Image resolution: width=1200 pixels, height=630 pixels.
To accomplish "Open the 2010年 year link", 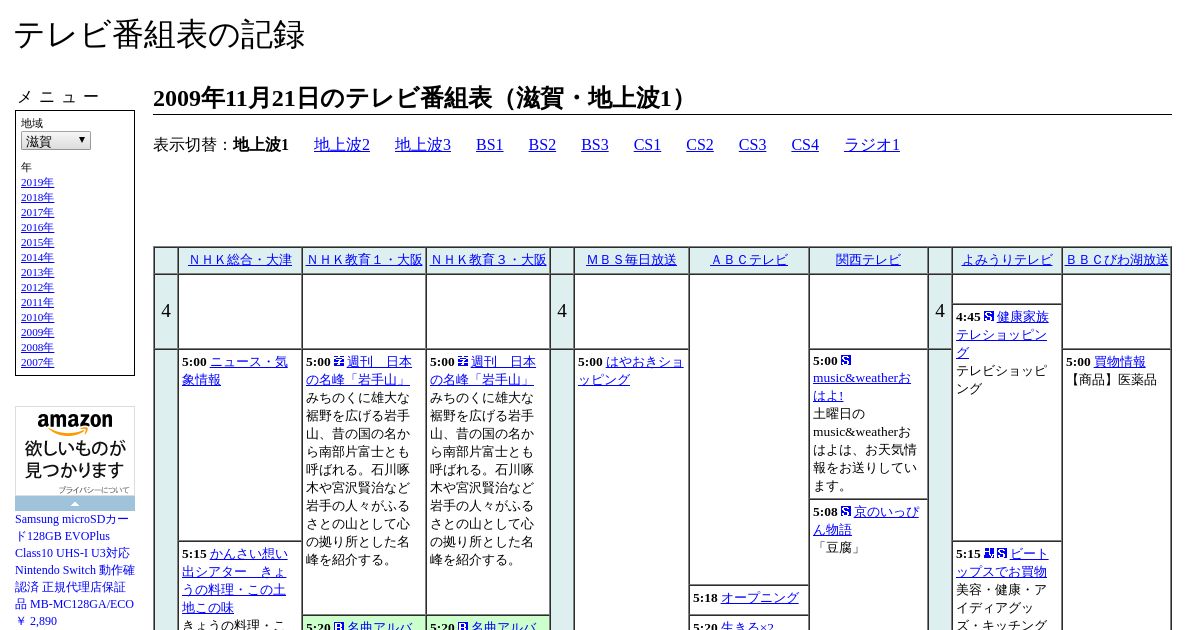I will click(37, 318).
